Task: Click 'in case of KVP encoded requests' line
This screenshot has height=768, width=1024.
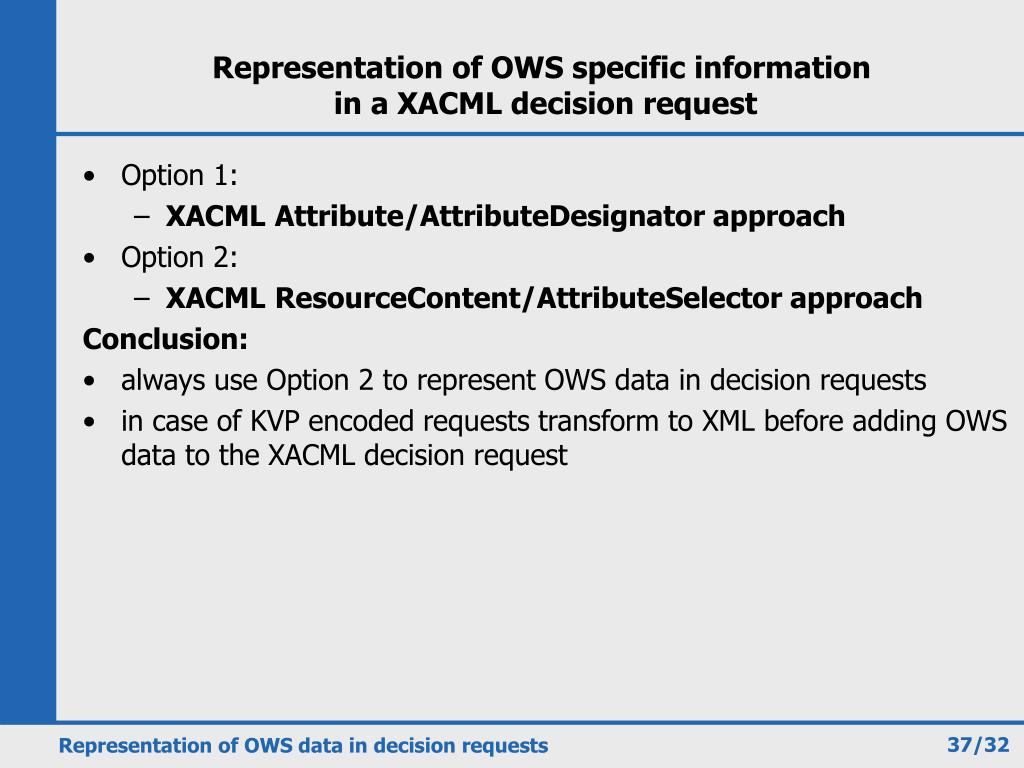Action: pos(564,421)
